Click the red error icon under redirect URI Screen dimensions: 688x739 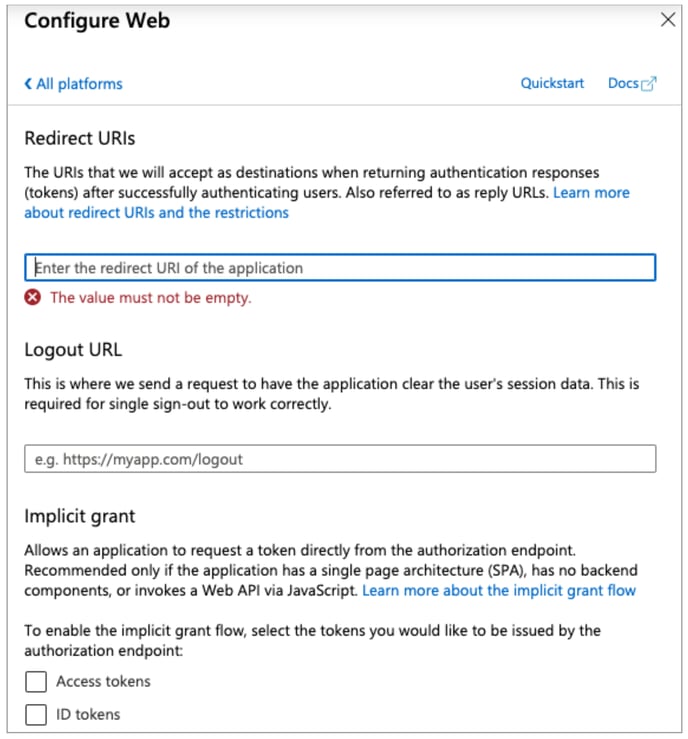point(33,297)
